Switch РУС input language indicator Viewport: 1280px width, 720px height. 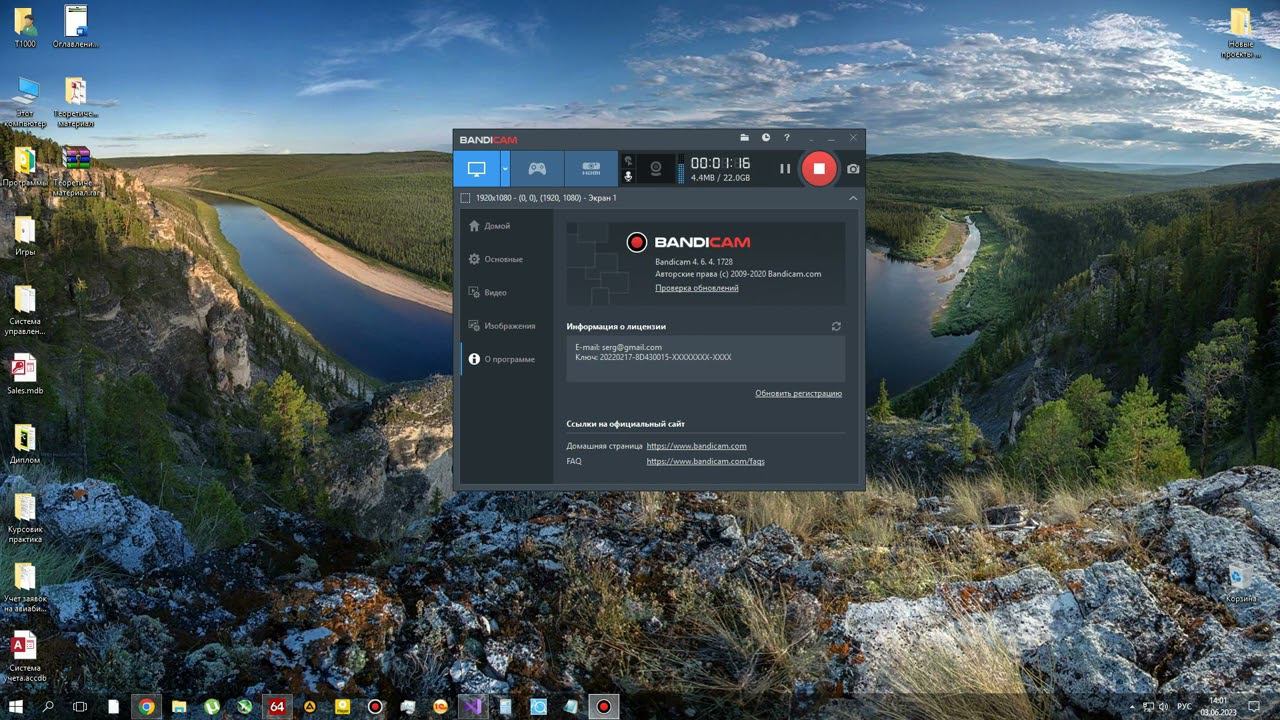pos(1183,707)
